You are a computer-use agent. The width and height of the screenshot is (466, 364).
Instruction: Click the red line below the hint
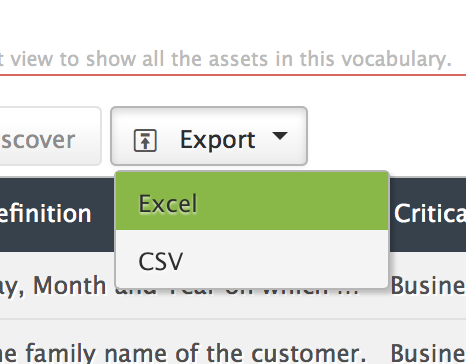tap(233, 75)
